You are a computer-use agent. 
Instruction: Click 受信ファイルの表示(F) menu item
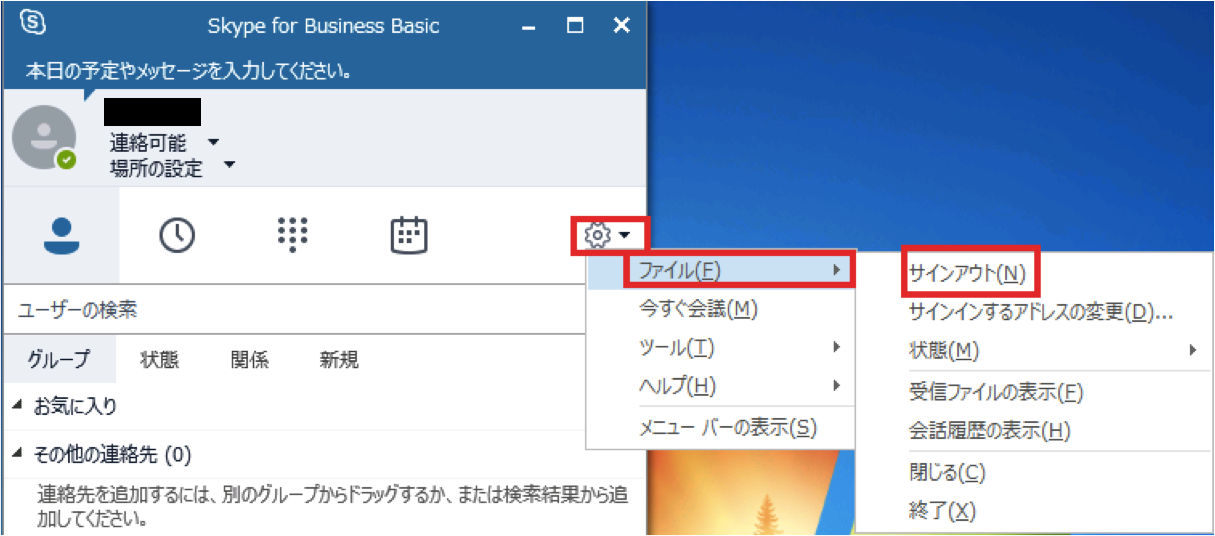(1034, 393)
